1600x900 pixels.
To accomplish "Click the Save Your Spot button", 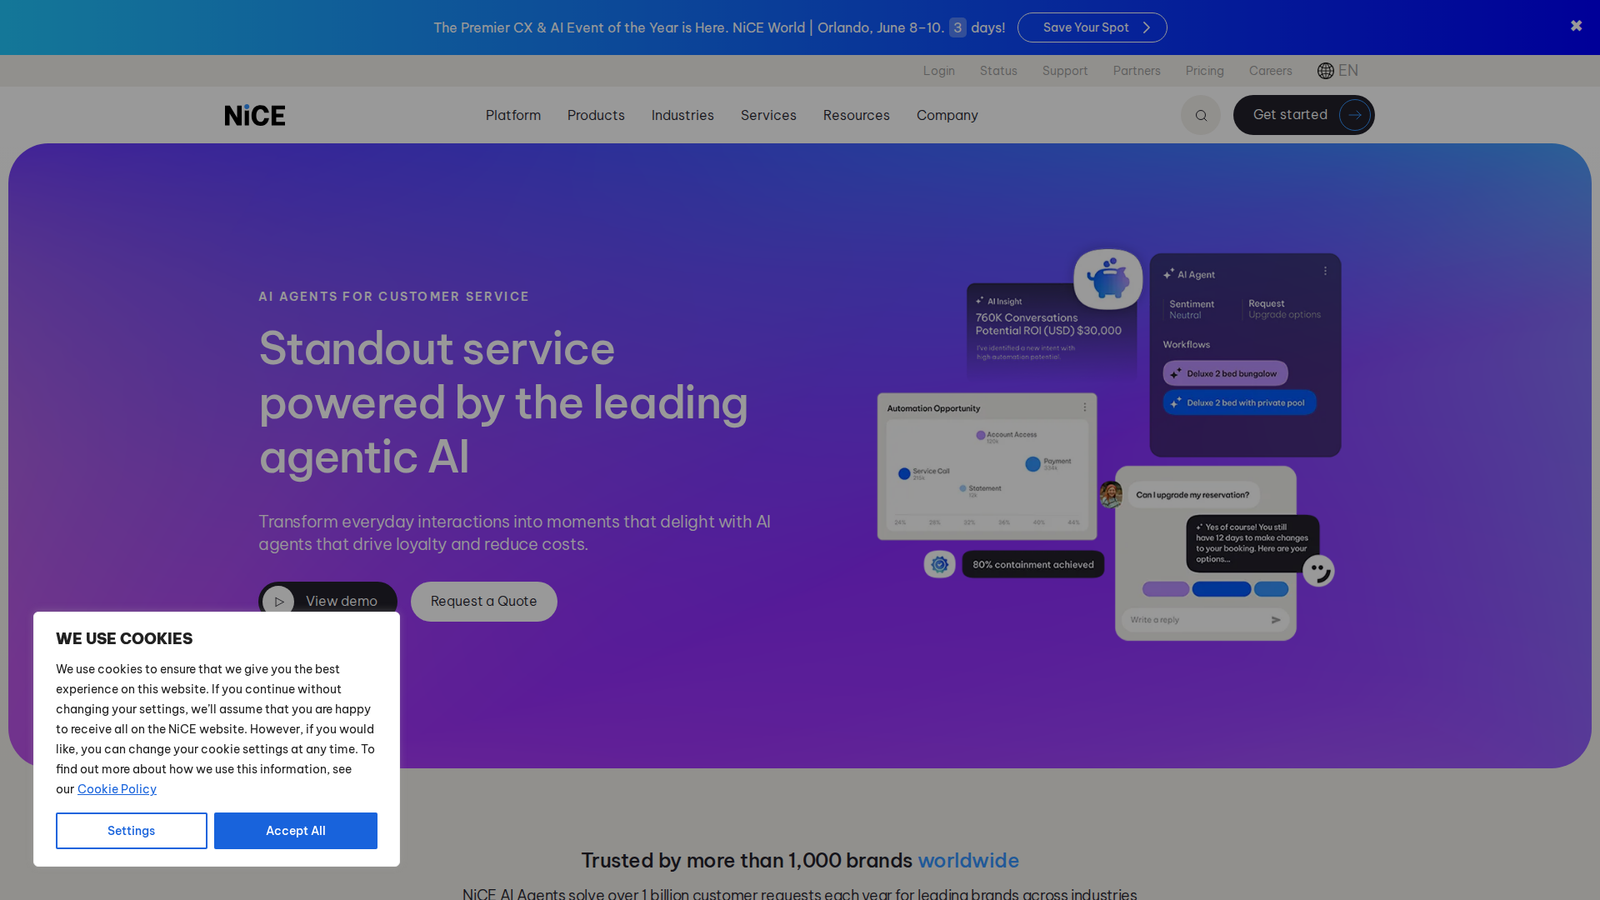I will tap(1092, 27).
